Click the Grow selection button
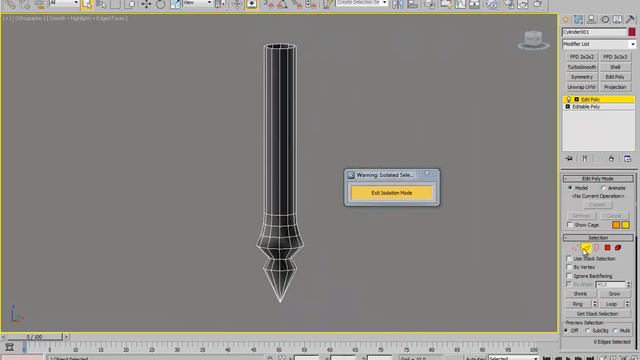 (614, 294)
